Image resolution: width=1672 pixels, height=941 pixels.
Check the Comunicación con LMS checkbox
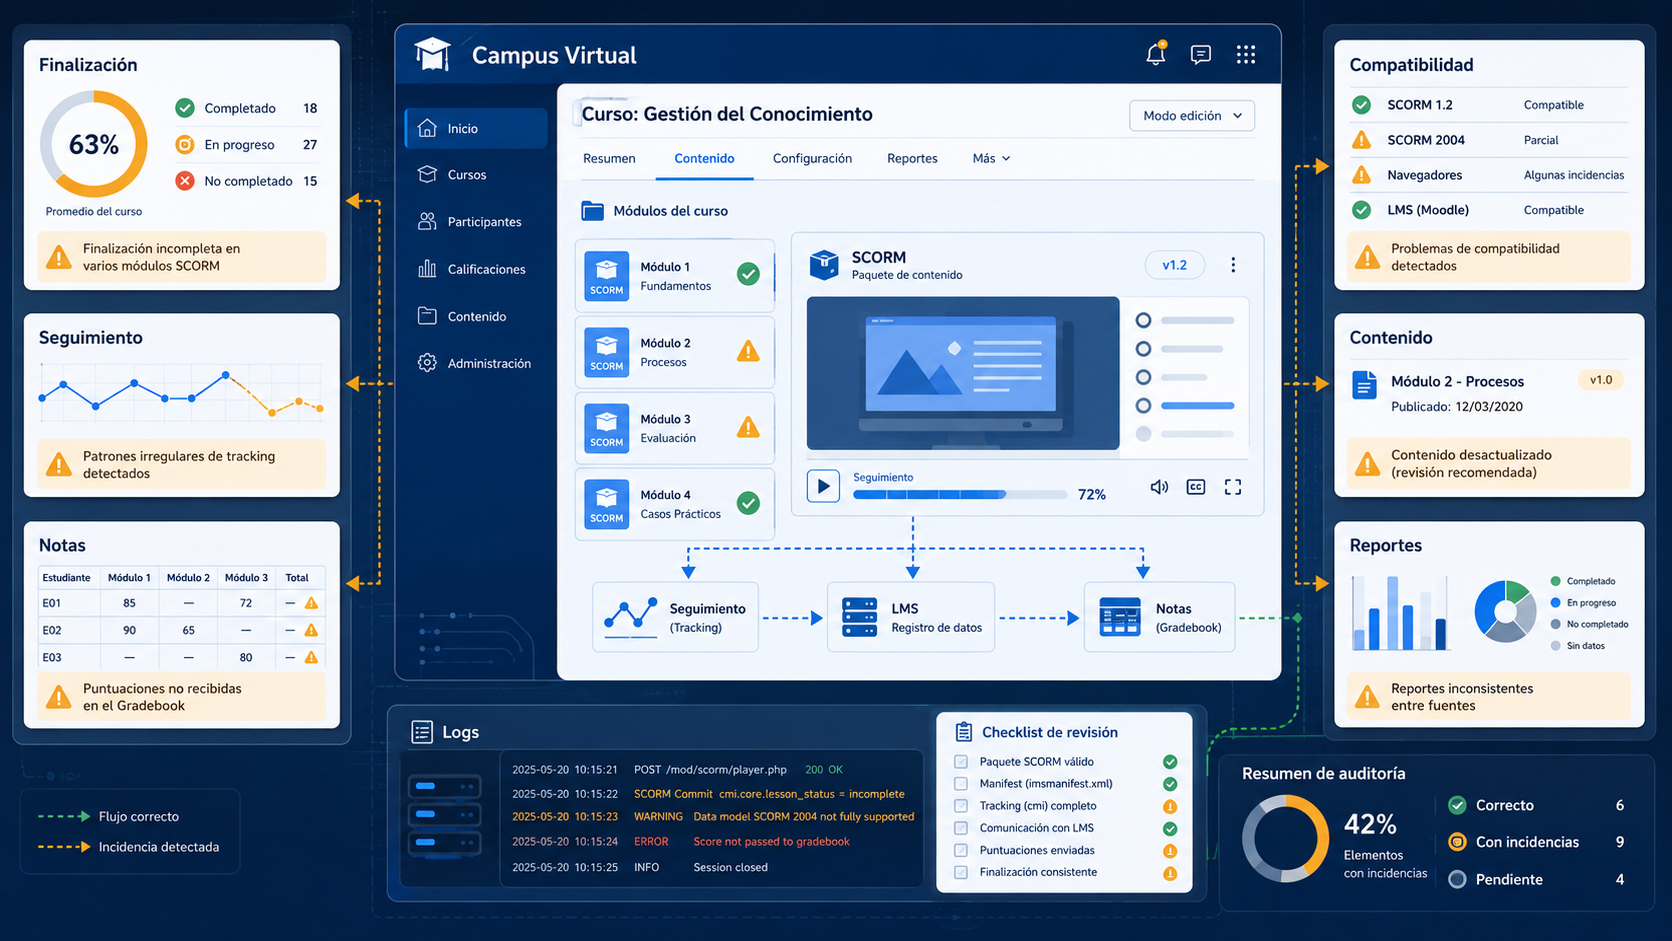[x=961, y=828]
